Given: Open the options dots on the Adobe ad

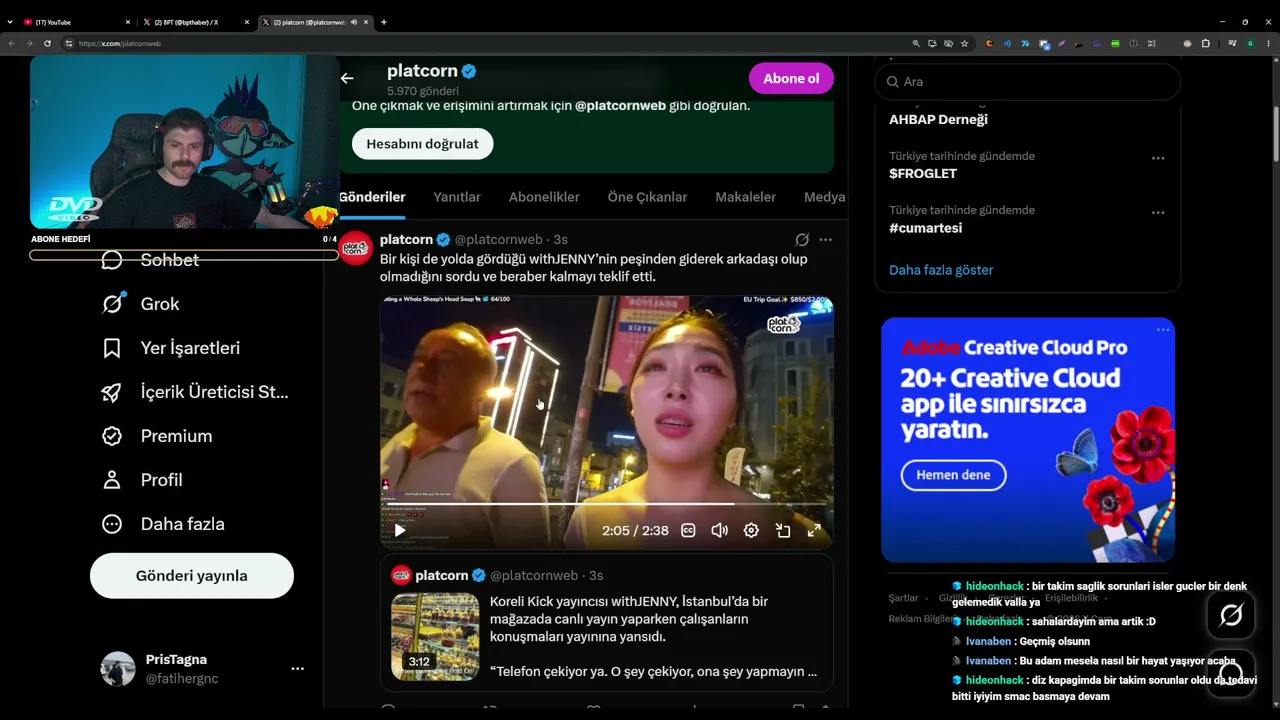Looking at the screenshot, I should pyautogui.click(x=1163, y=329).
